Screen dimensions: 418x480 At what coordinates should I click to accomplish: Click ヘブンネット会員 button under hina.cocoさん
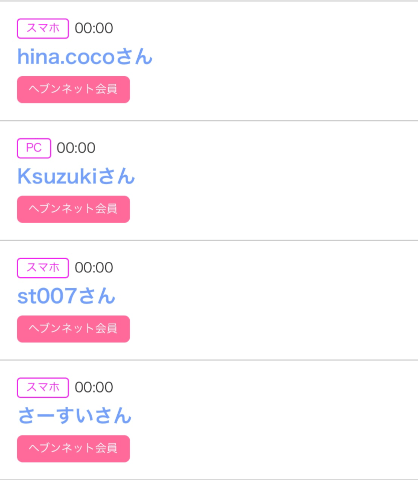point(73,89)
